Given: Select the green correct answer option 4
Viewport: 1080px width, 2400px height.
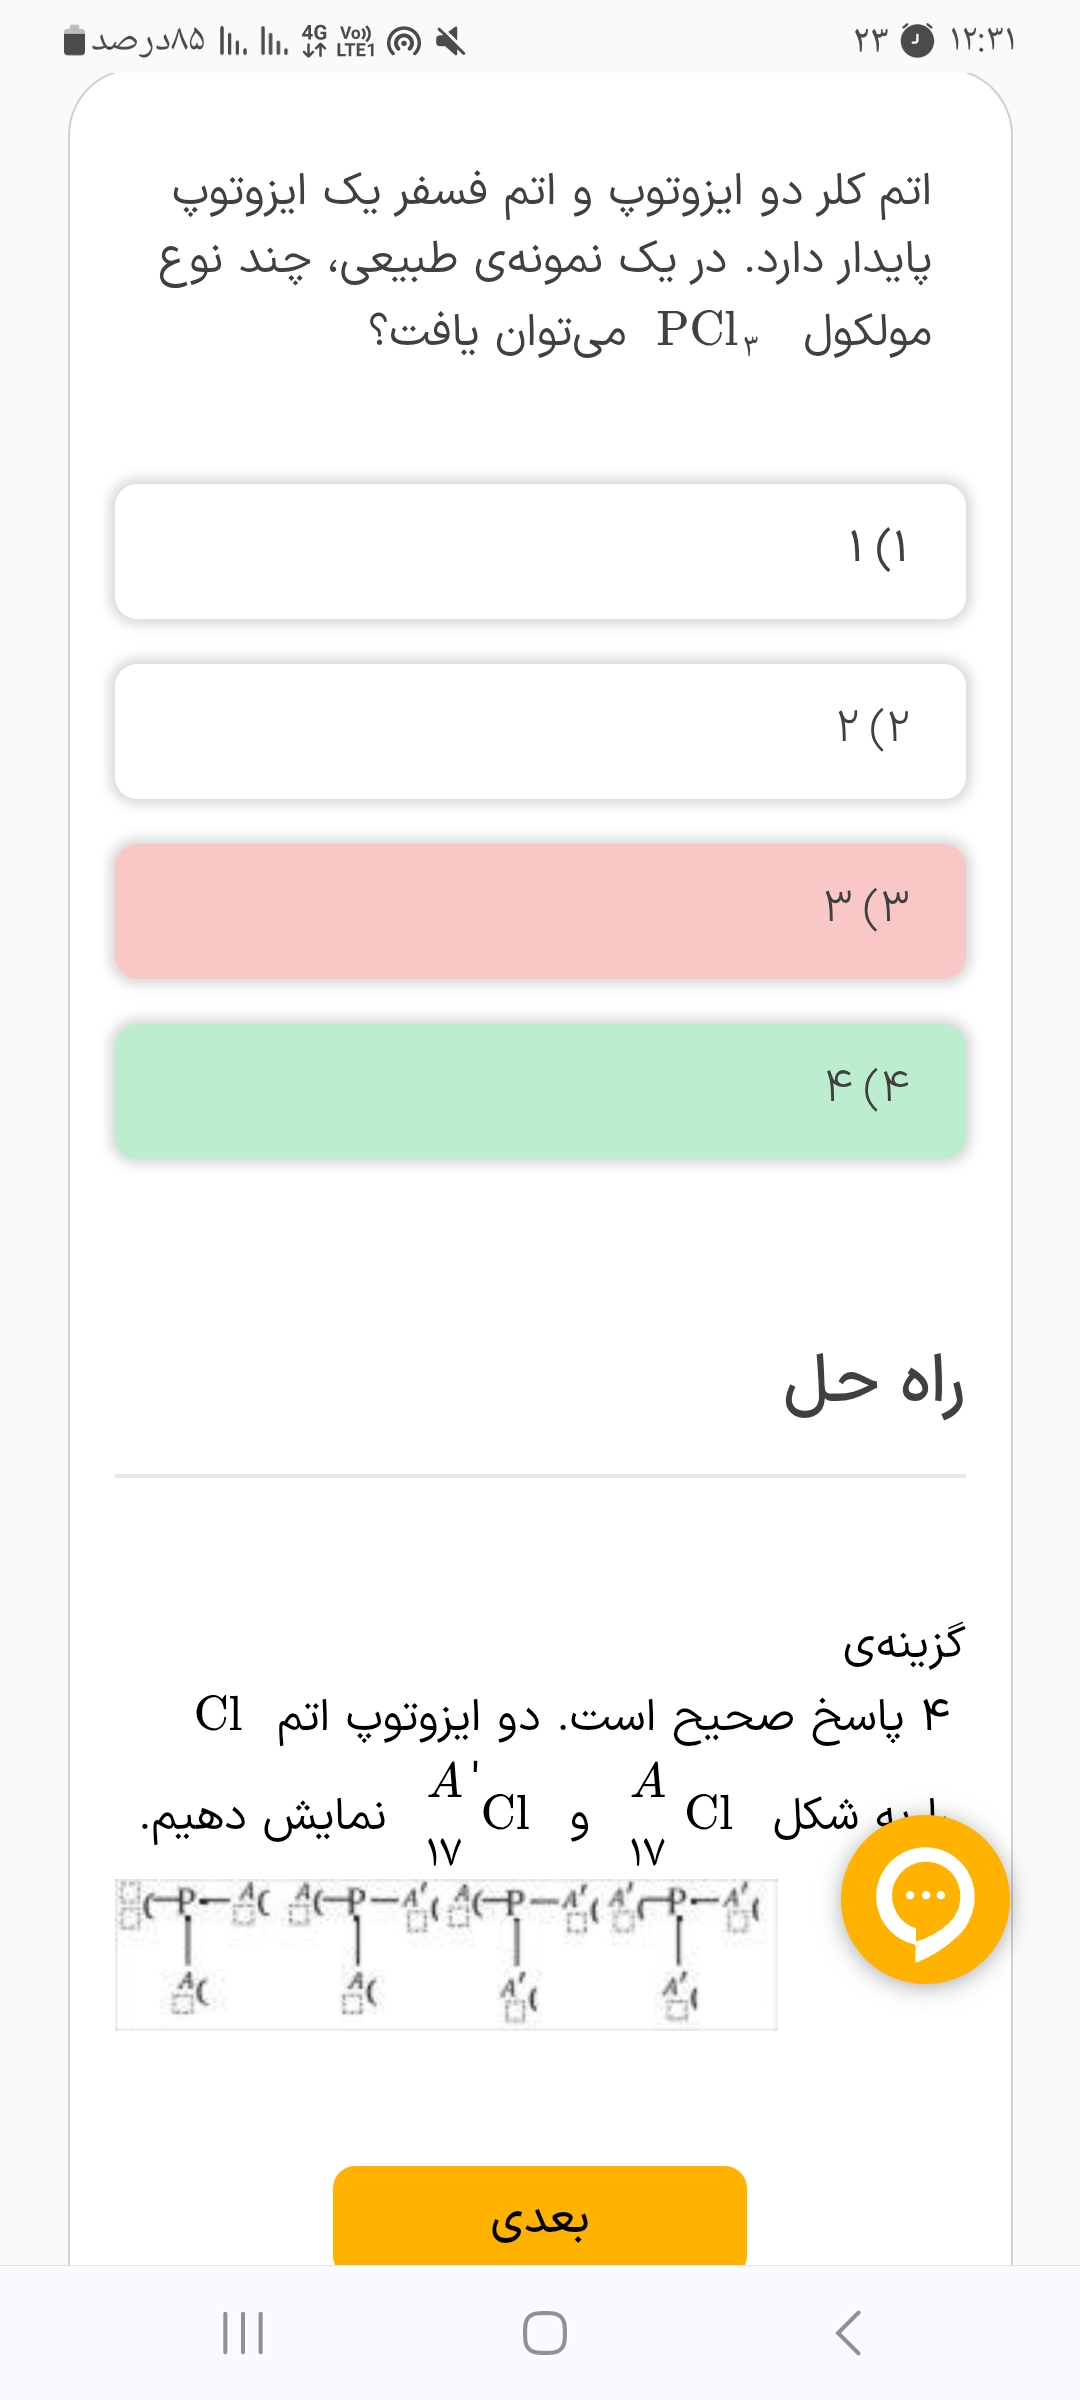Looking at the screenshot, I should pos(540,1091).
